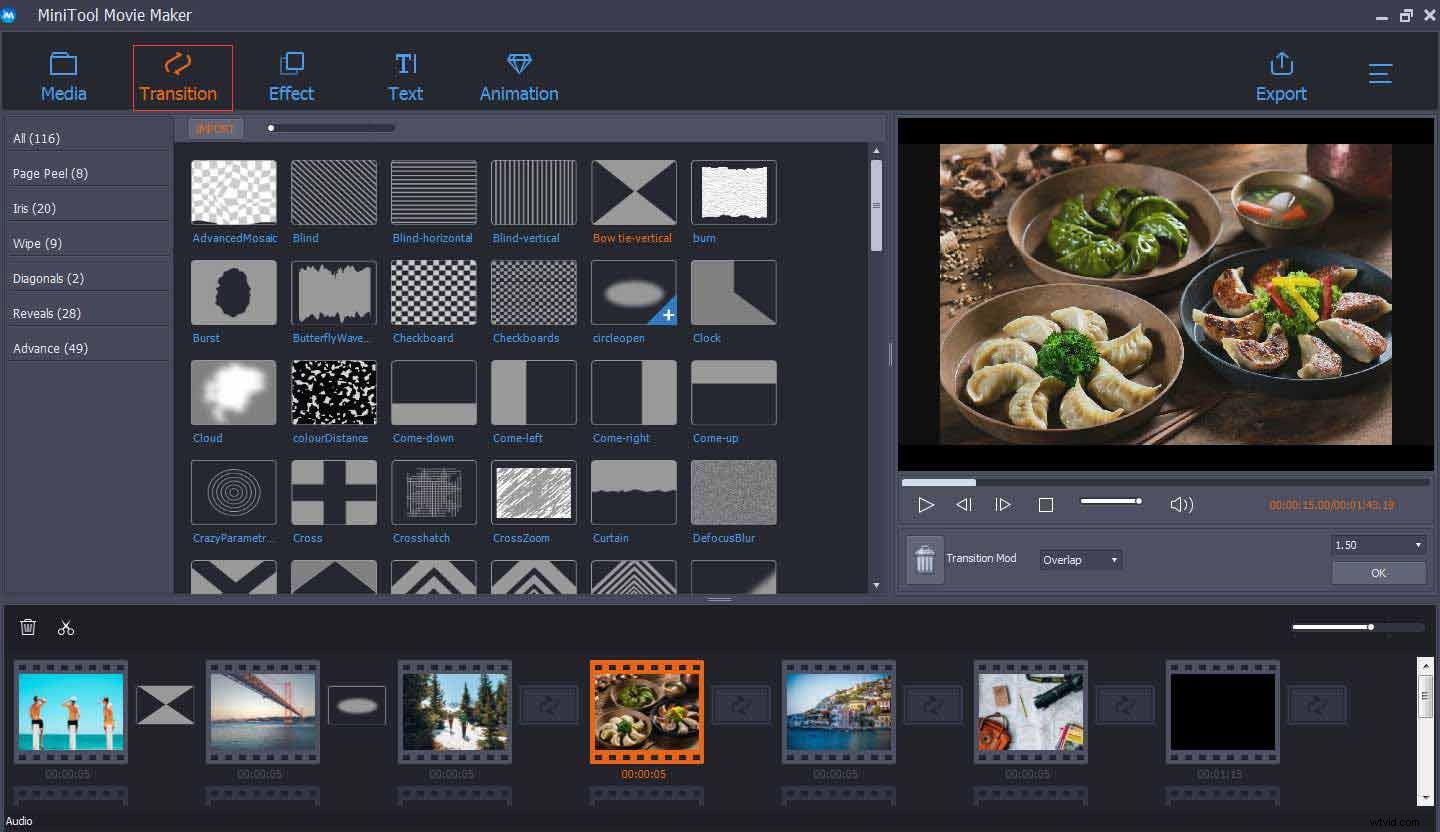Confirm transition settings with OK button
The width and height of the screenshot is (1440, 832).
pyautogui.click(x=1378, y=573)
